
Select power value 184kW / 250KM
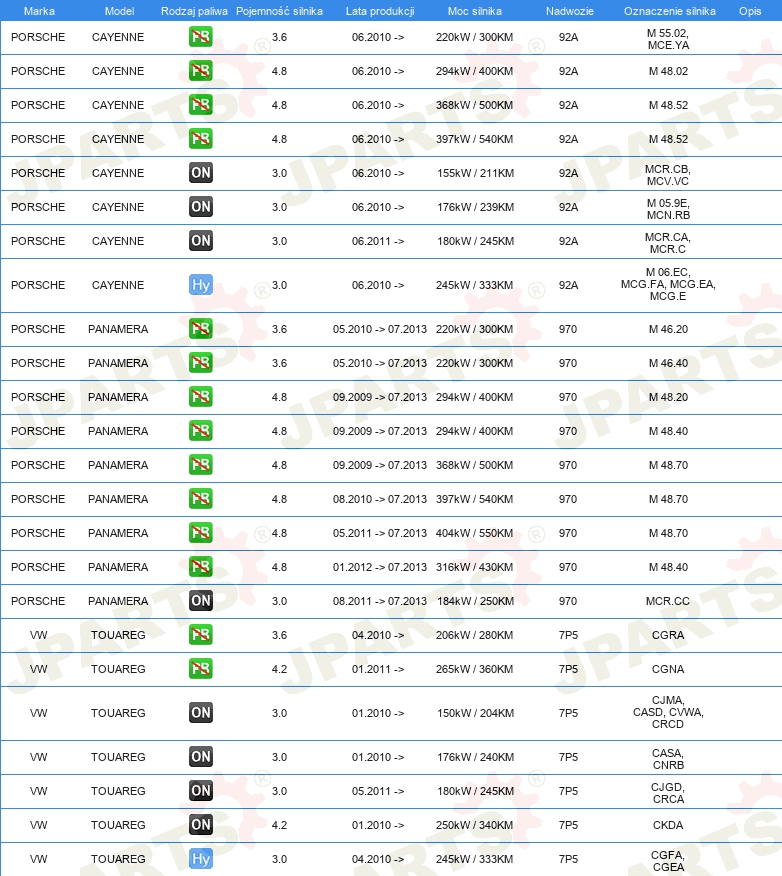(475, 601)
